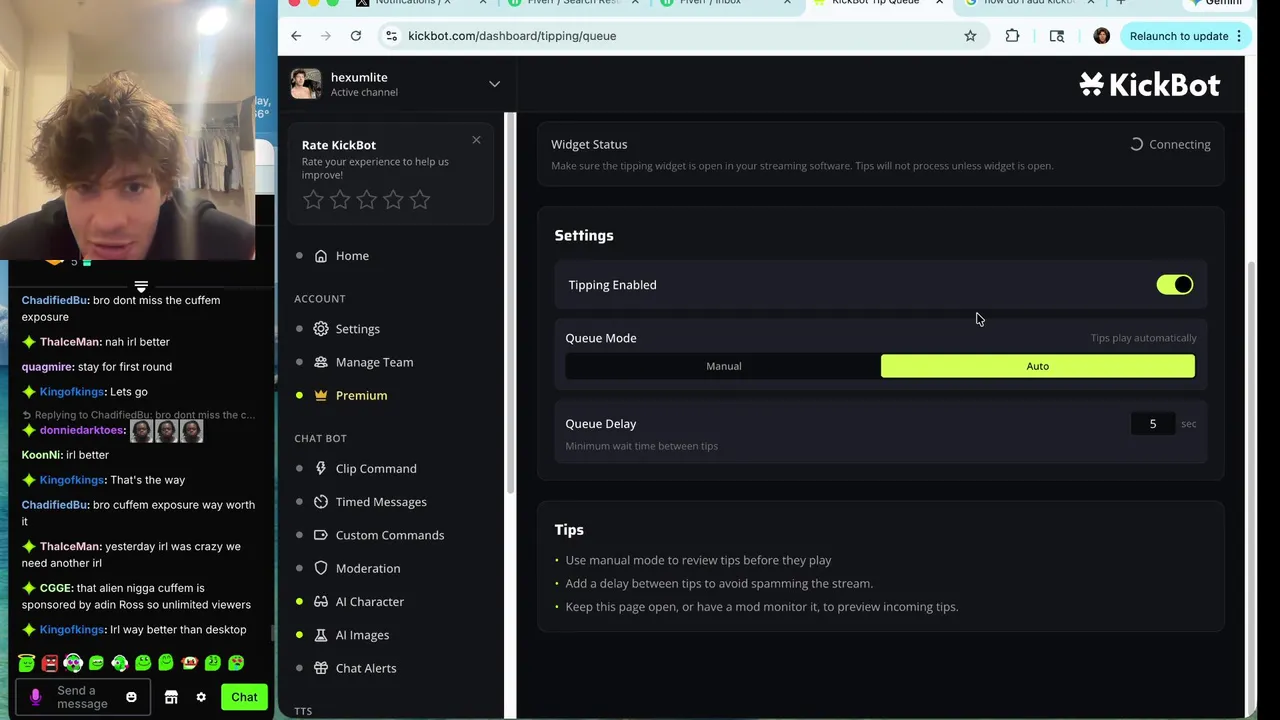This screenshot has height=720, width=1280.
Task: Rate KickBot one star
Action: click(313, 200)
